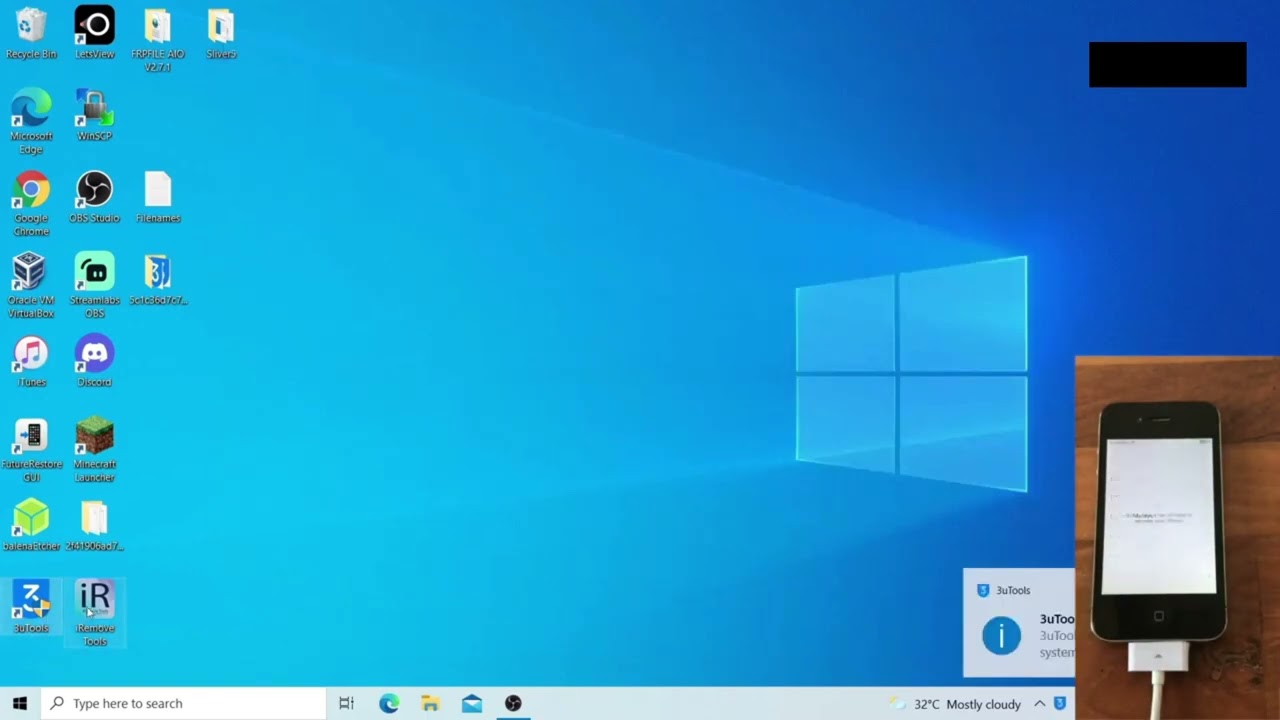
Task: Open the Recycle Bin desktop icon
Action: pyautogui.click(x=31, y=33)
